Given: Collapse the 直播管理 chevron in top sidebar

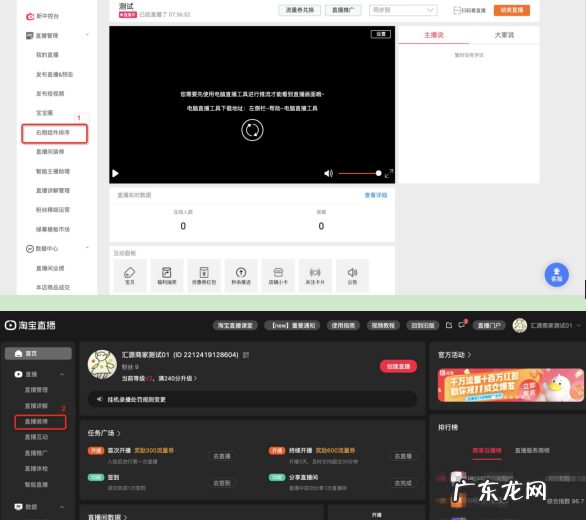Looking at the screenshot, I should pyautogui.click(x=87, y=35).
